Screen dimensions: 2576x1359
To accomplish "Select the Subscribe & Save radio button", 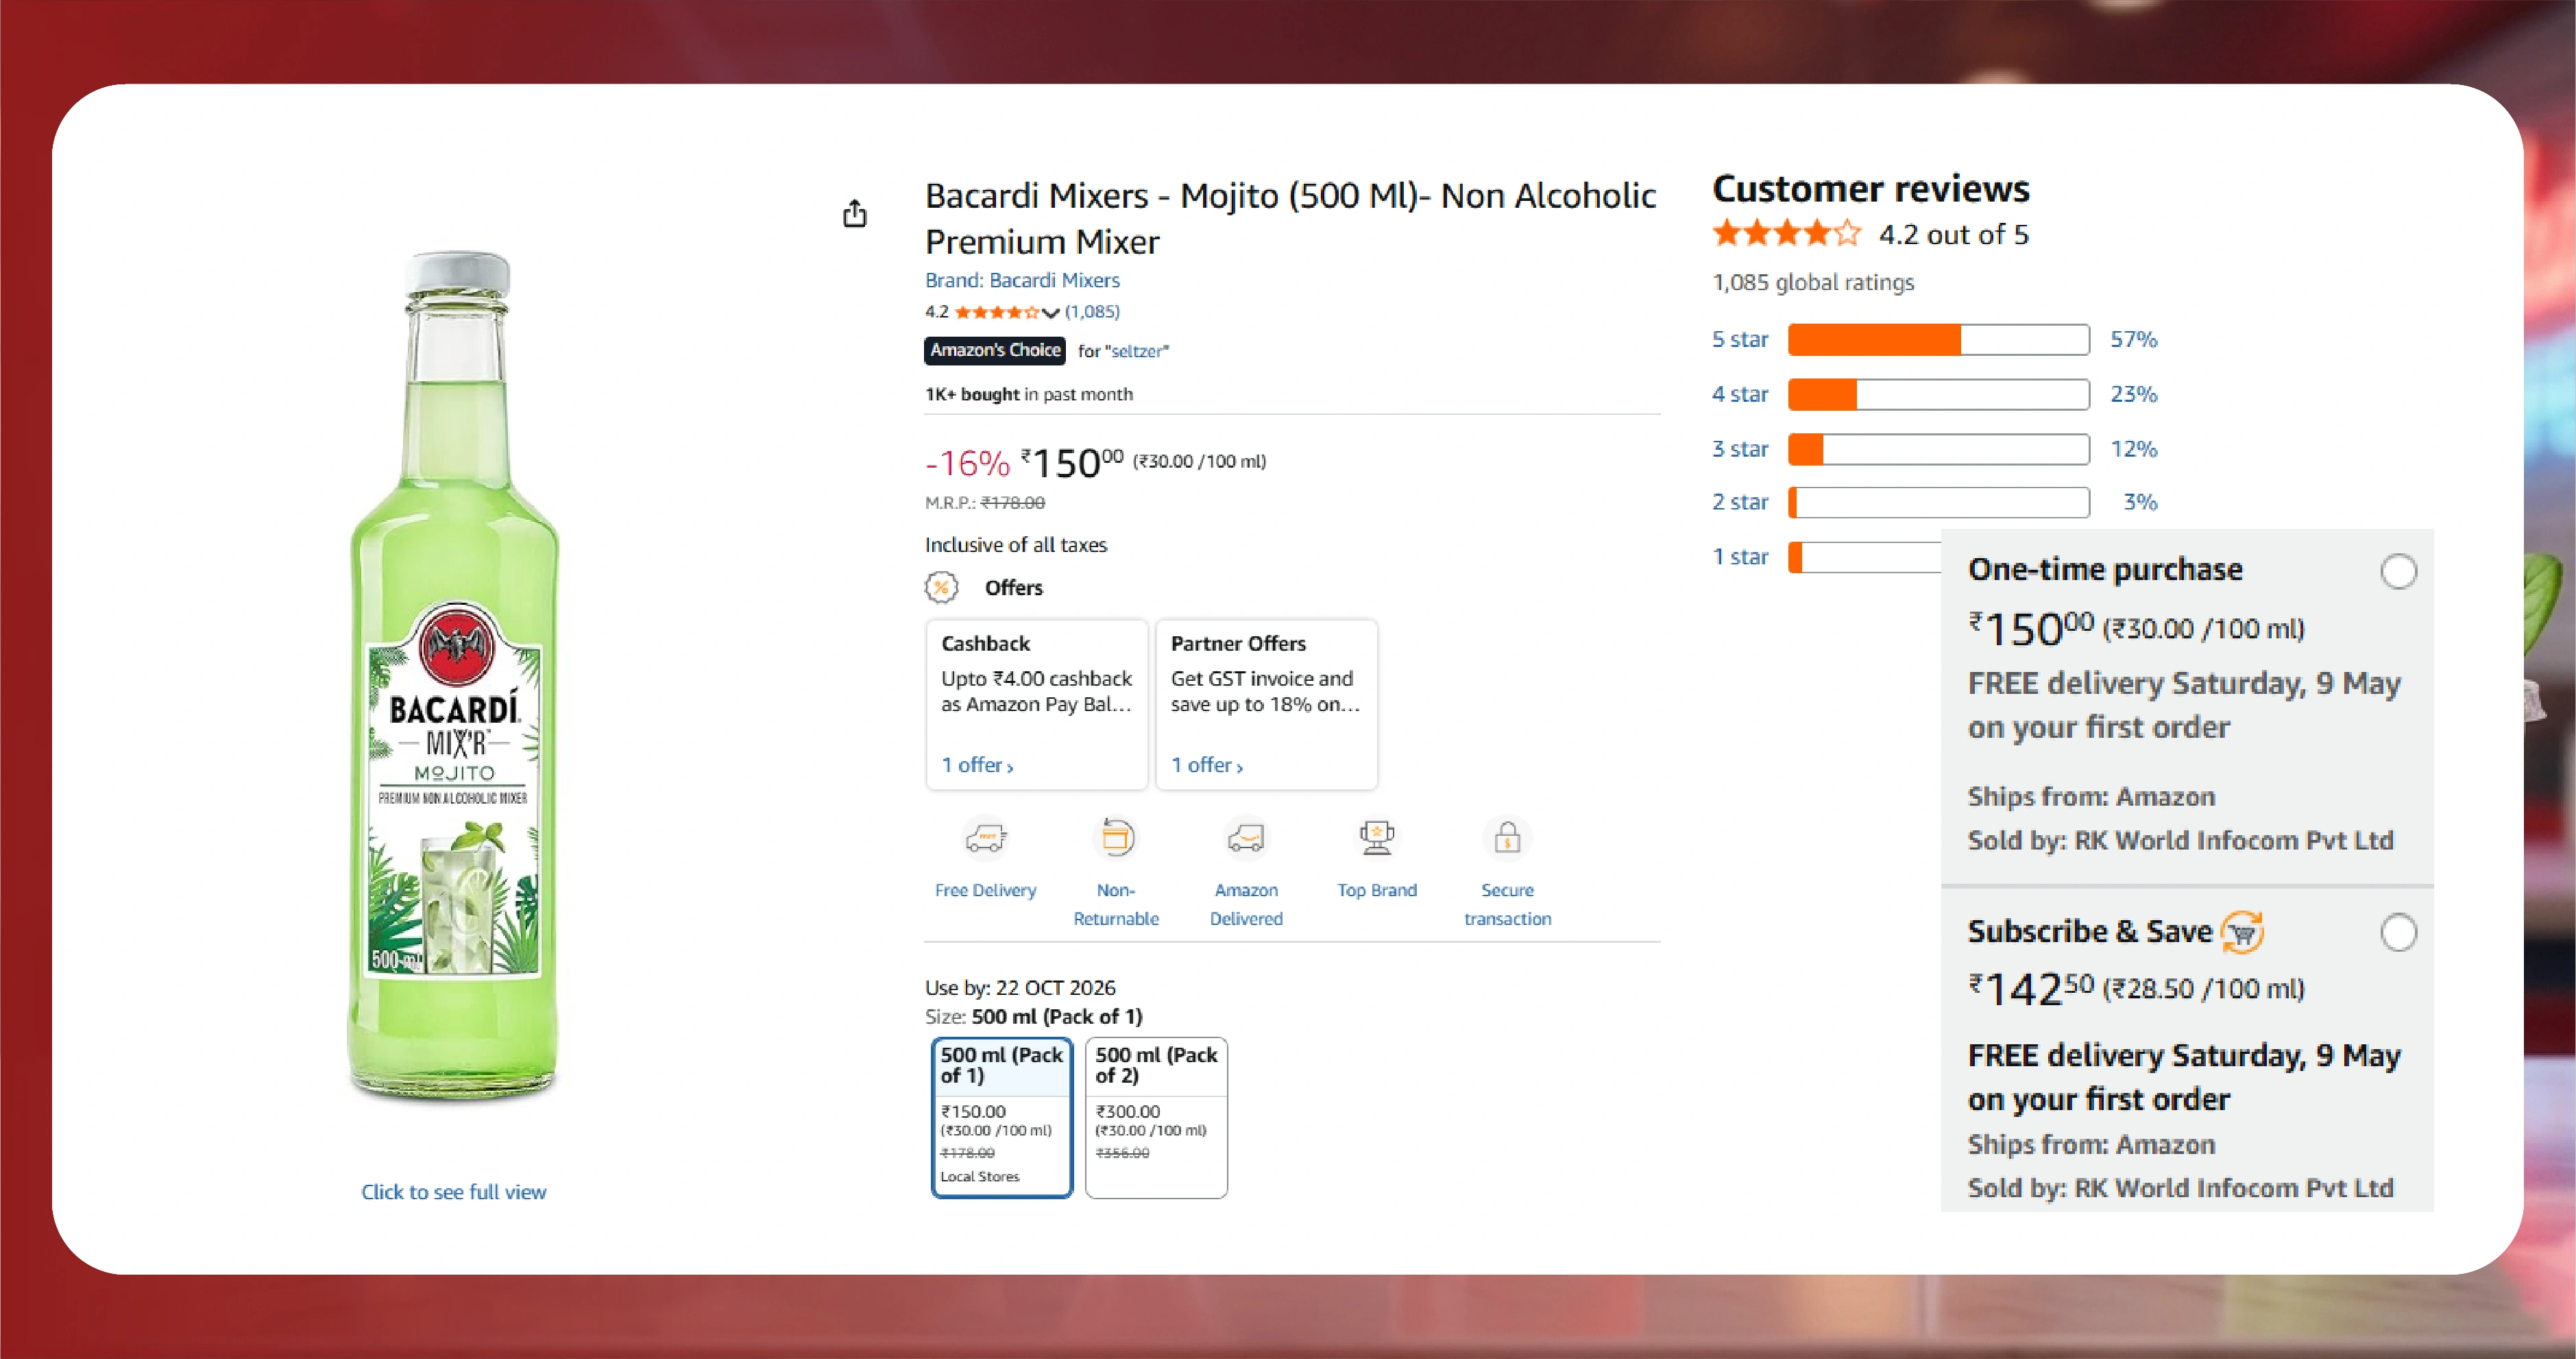I will tap(2398, 932).
